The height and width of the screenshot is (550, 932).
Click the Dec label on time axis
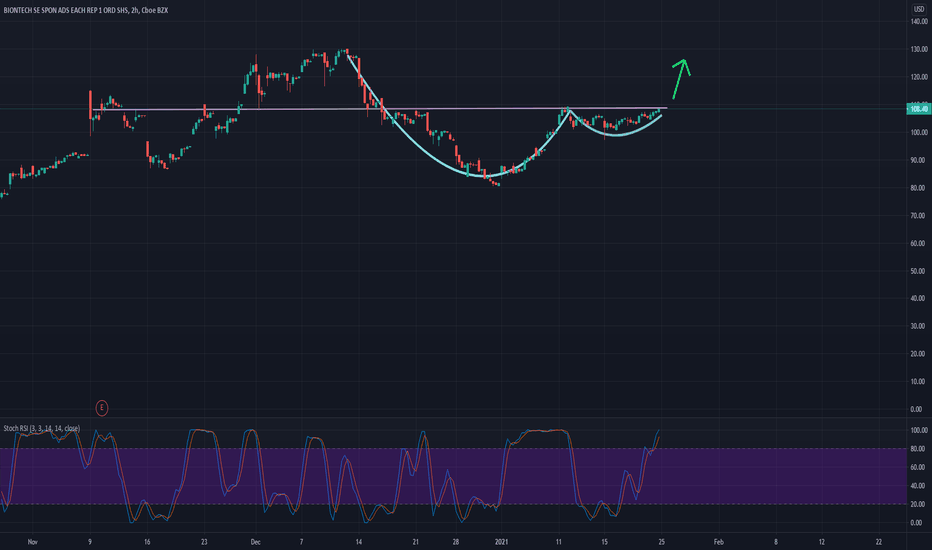(256, 542)
